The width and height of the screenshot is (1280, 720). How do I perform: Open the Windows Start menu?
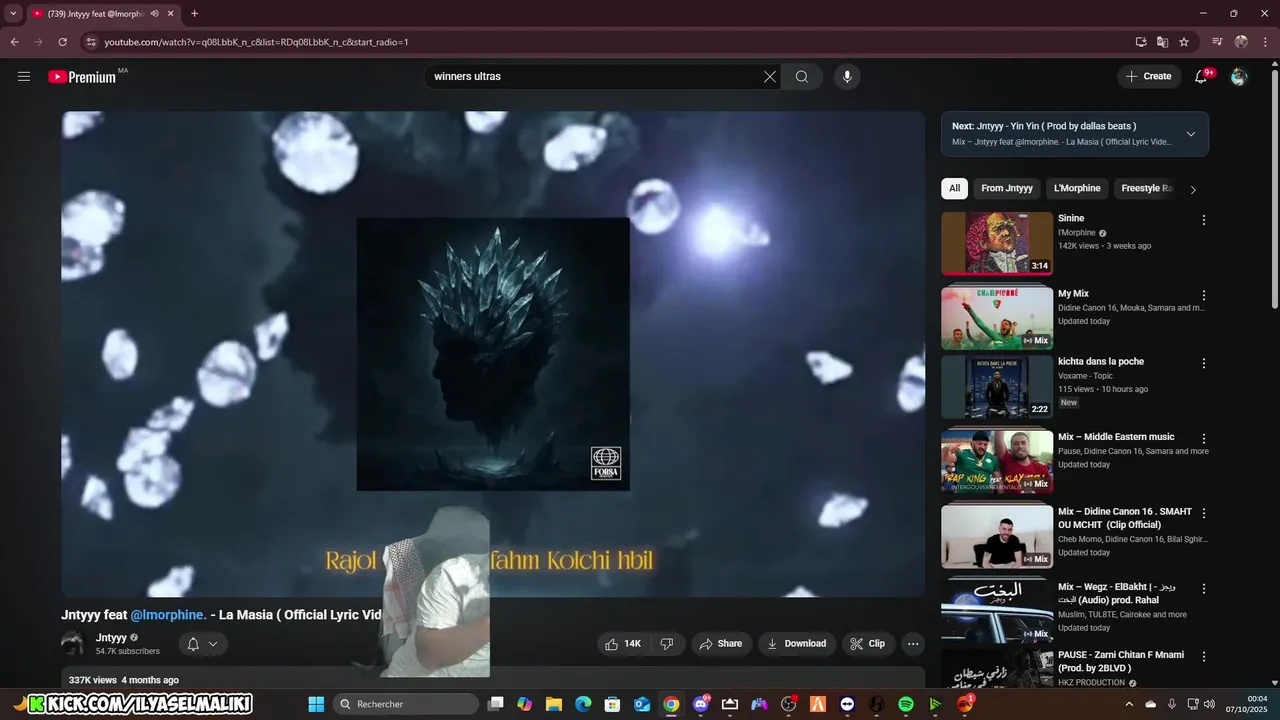(x=316, y=704)
